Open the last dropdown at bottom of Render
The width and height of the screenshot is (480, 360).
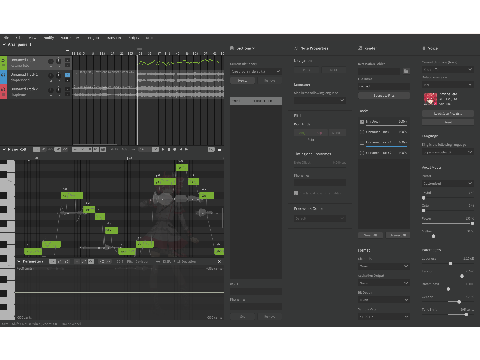coord(384,316)
